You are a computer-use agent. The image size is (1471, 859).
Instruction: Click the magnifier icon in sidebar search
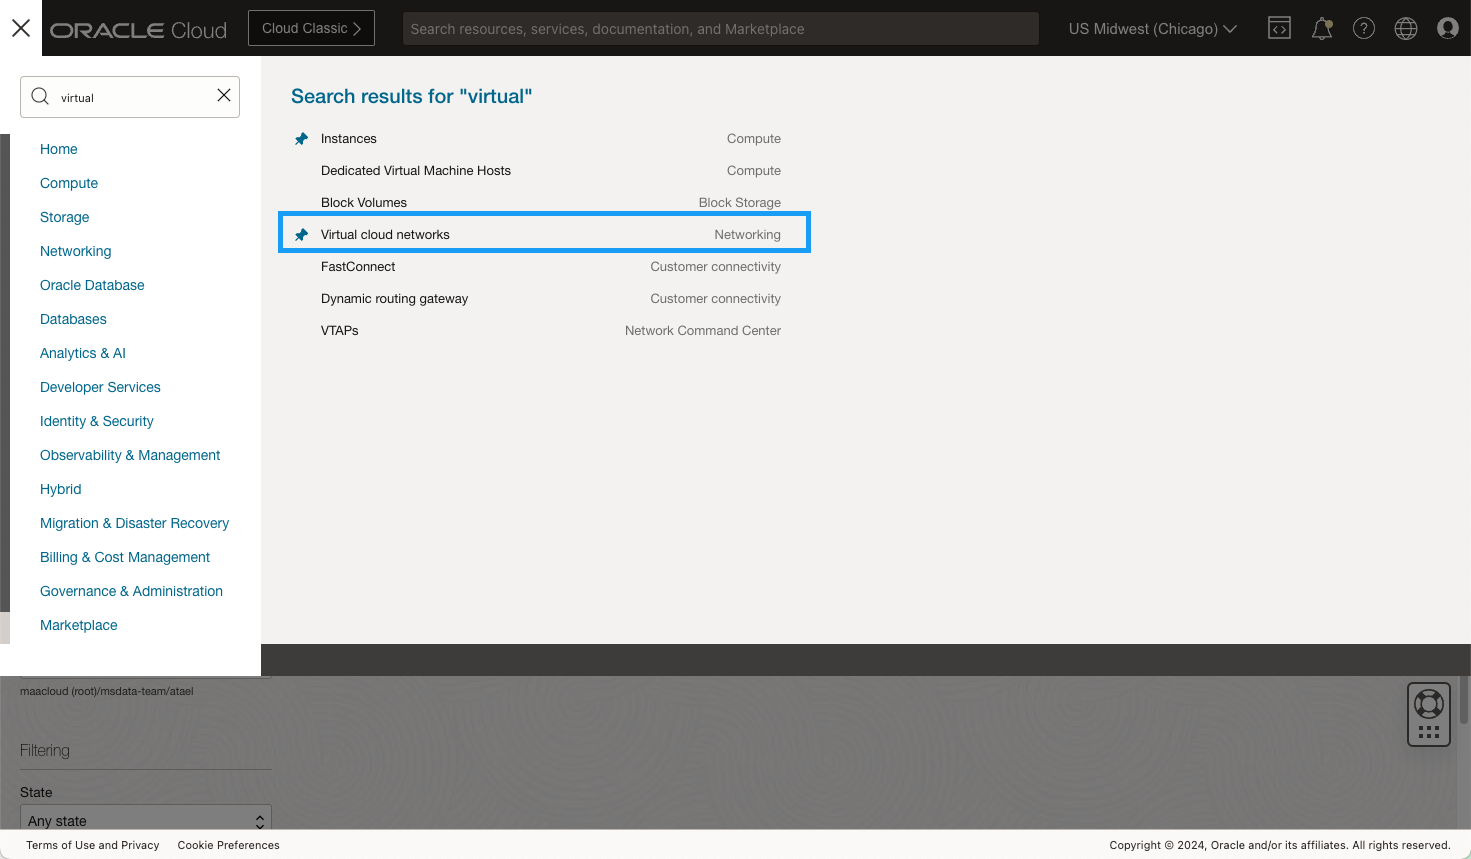coord(40,95)
